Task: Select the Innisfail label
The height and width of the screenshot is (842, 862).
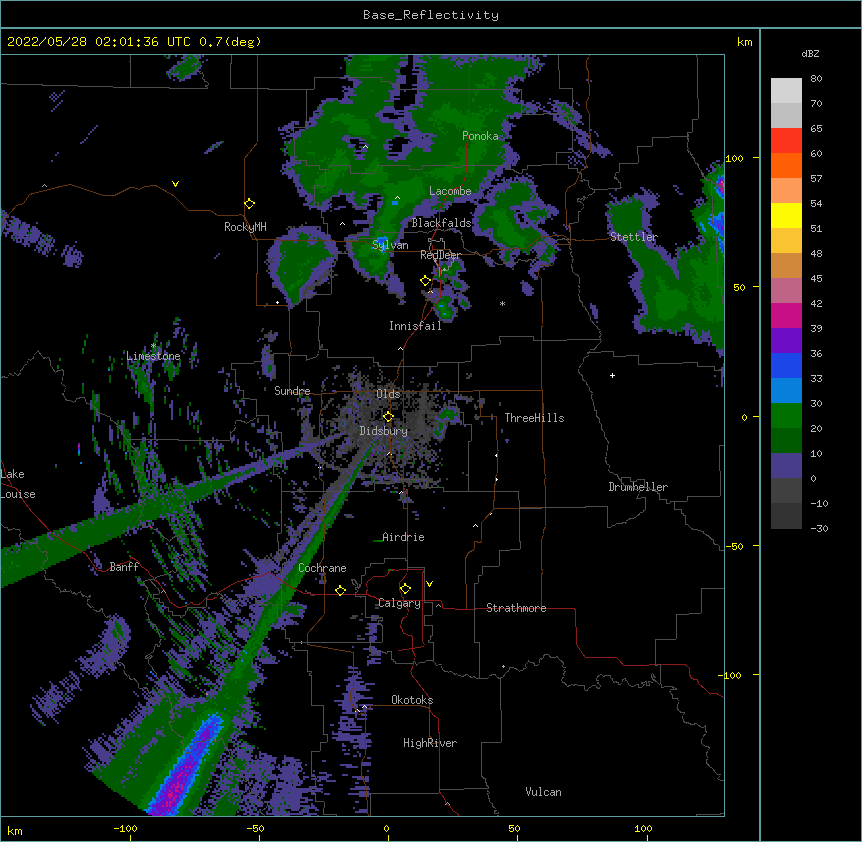Action: (x=415, y=326)
